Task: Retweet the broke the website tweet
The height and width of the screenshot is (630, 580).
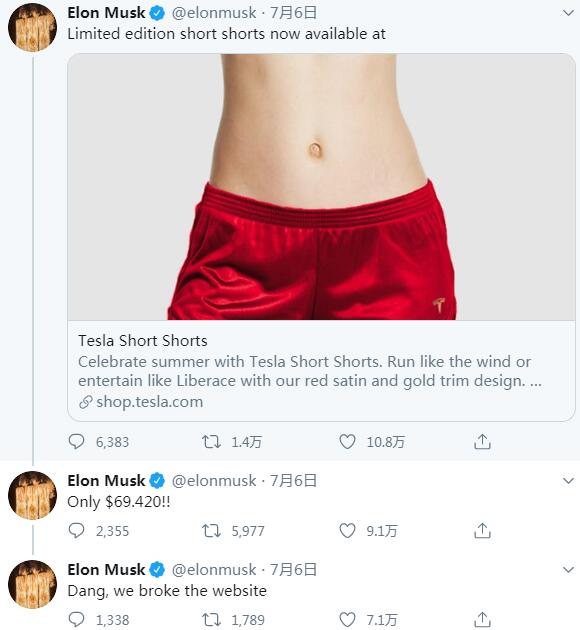Action: (x=211, y=620)
